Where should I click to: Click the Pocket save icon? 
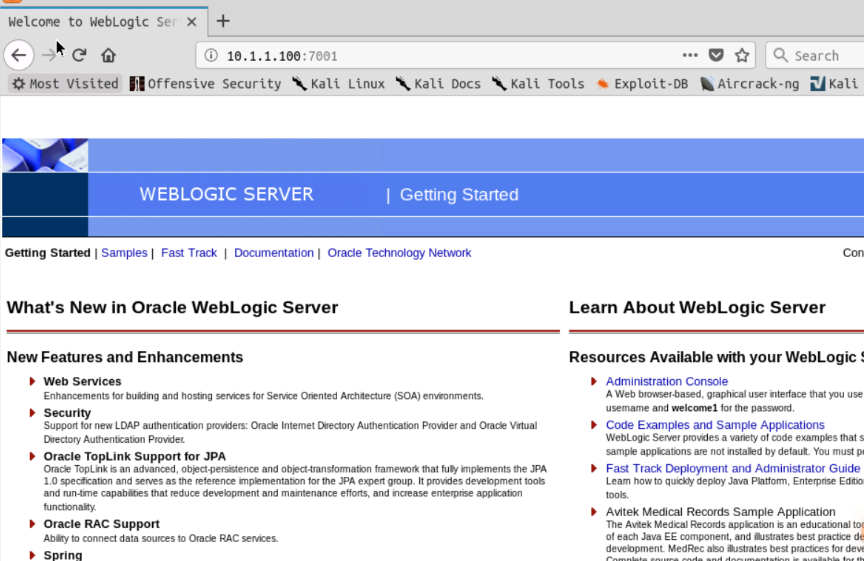coord(716,55)
